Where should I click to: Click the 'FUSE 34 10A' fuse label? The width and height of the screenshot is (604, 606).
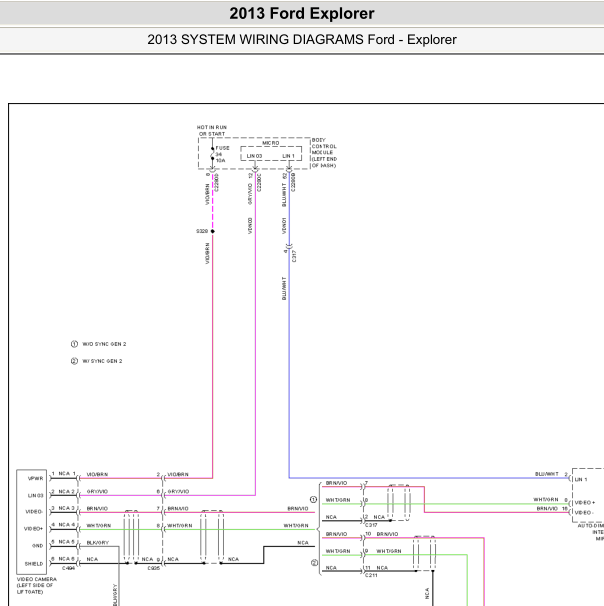pos(222,154)
